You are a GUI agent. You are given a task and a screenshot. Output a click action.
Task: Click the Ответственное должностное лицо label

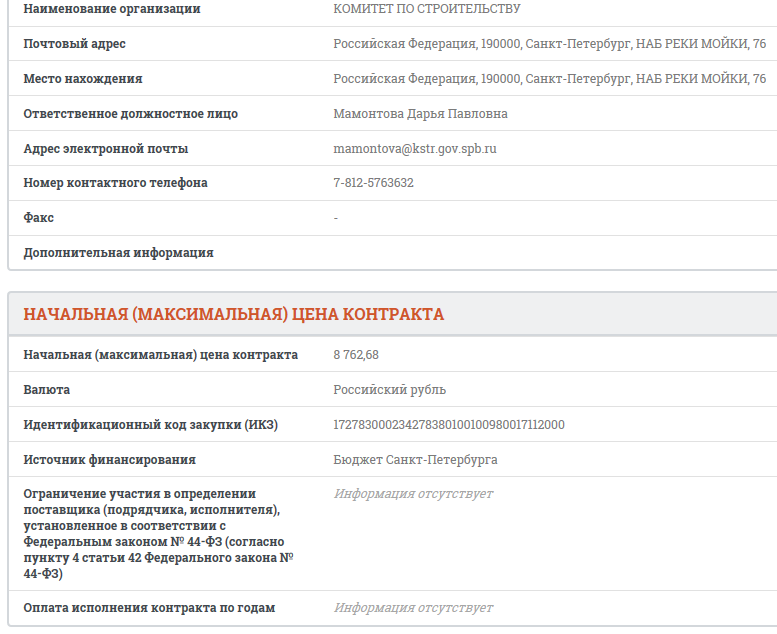point(130,114)
